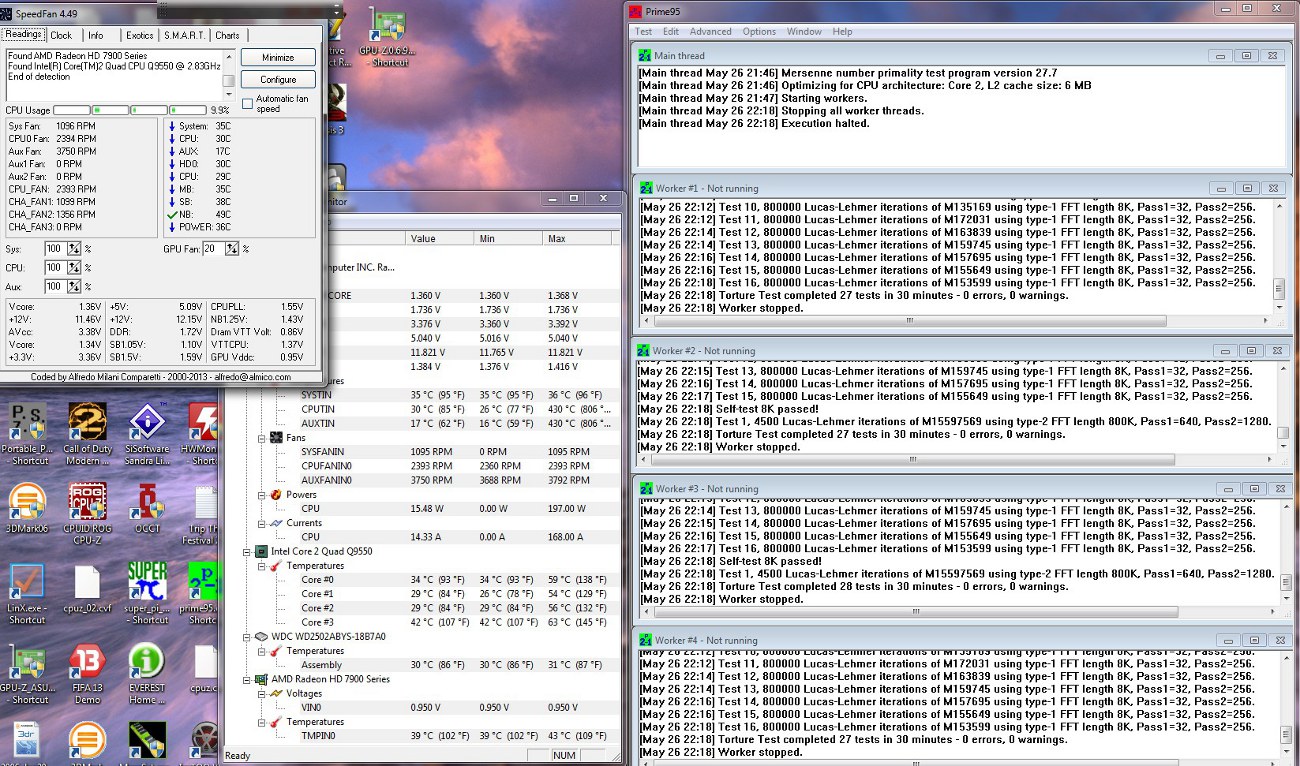Open the Charts tab in SpeedFan
The image size is (1300, 766).
pyautogui.click(x=227, y=35)
